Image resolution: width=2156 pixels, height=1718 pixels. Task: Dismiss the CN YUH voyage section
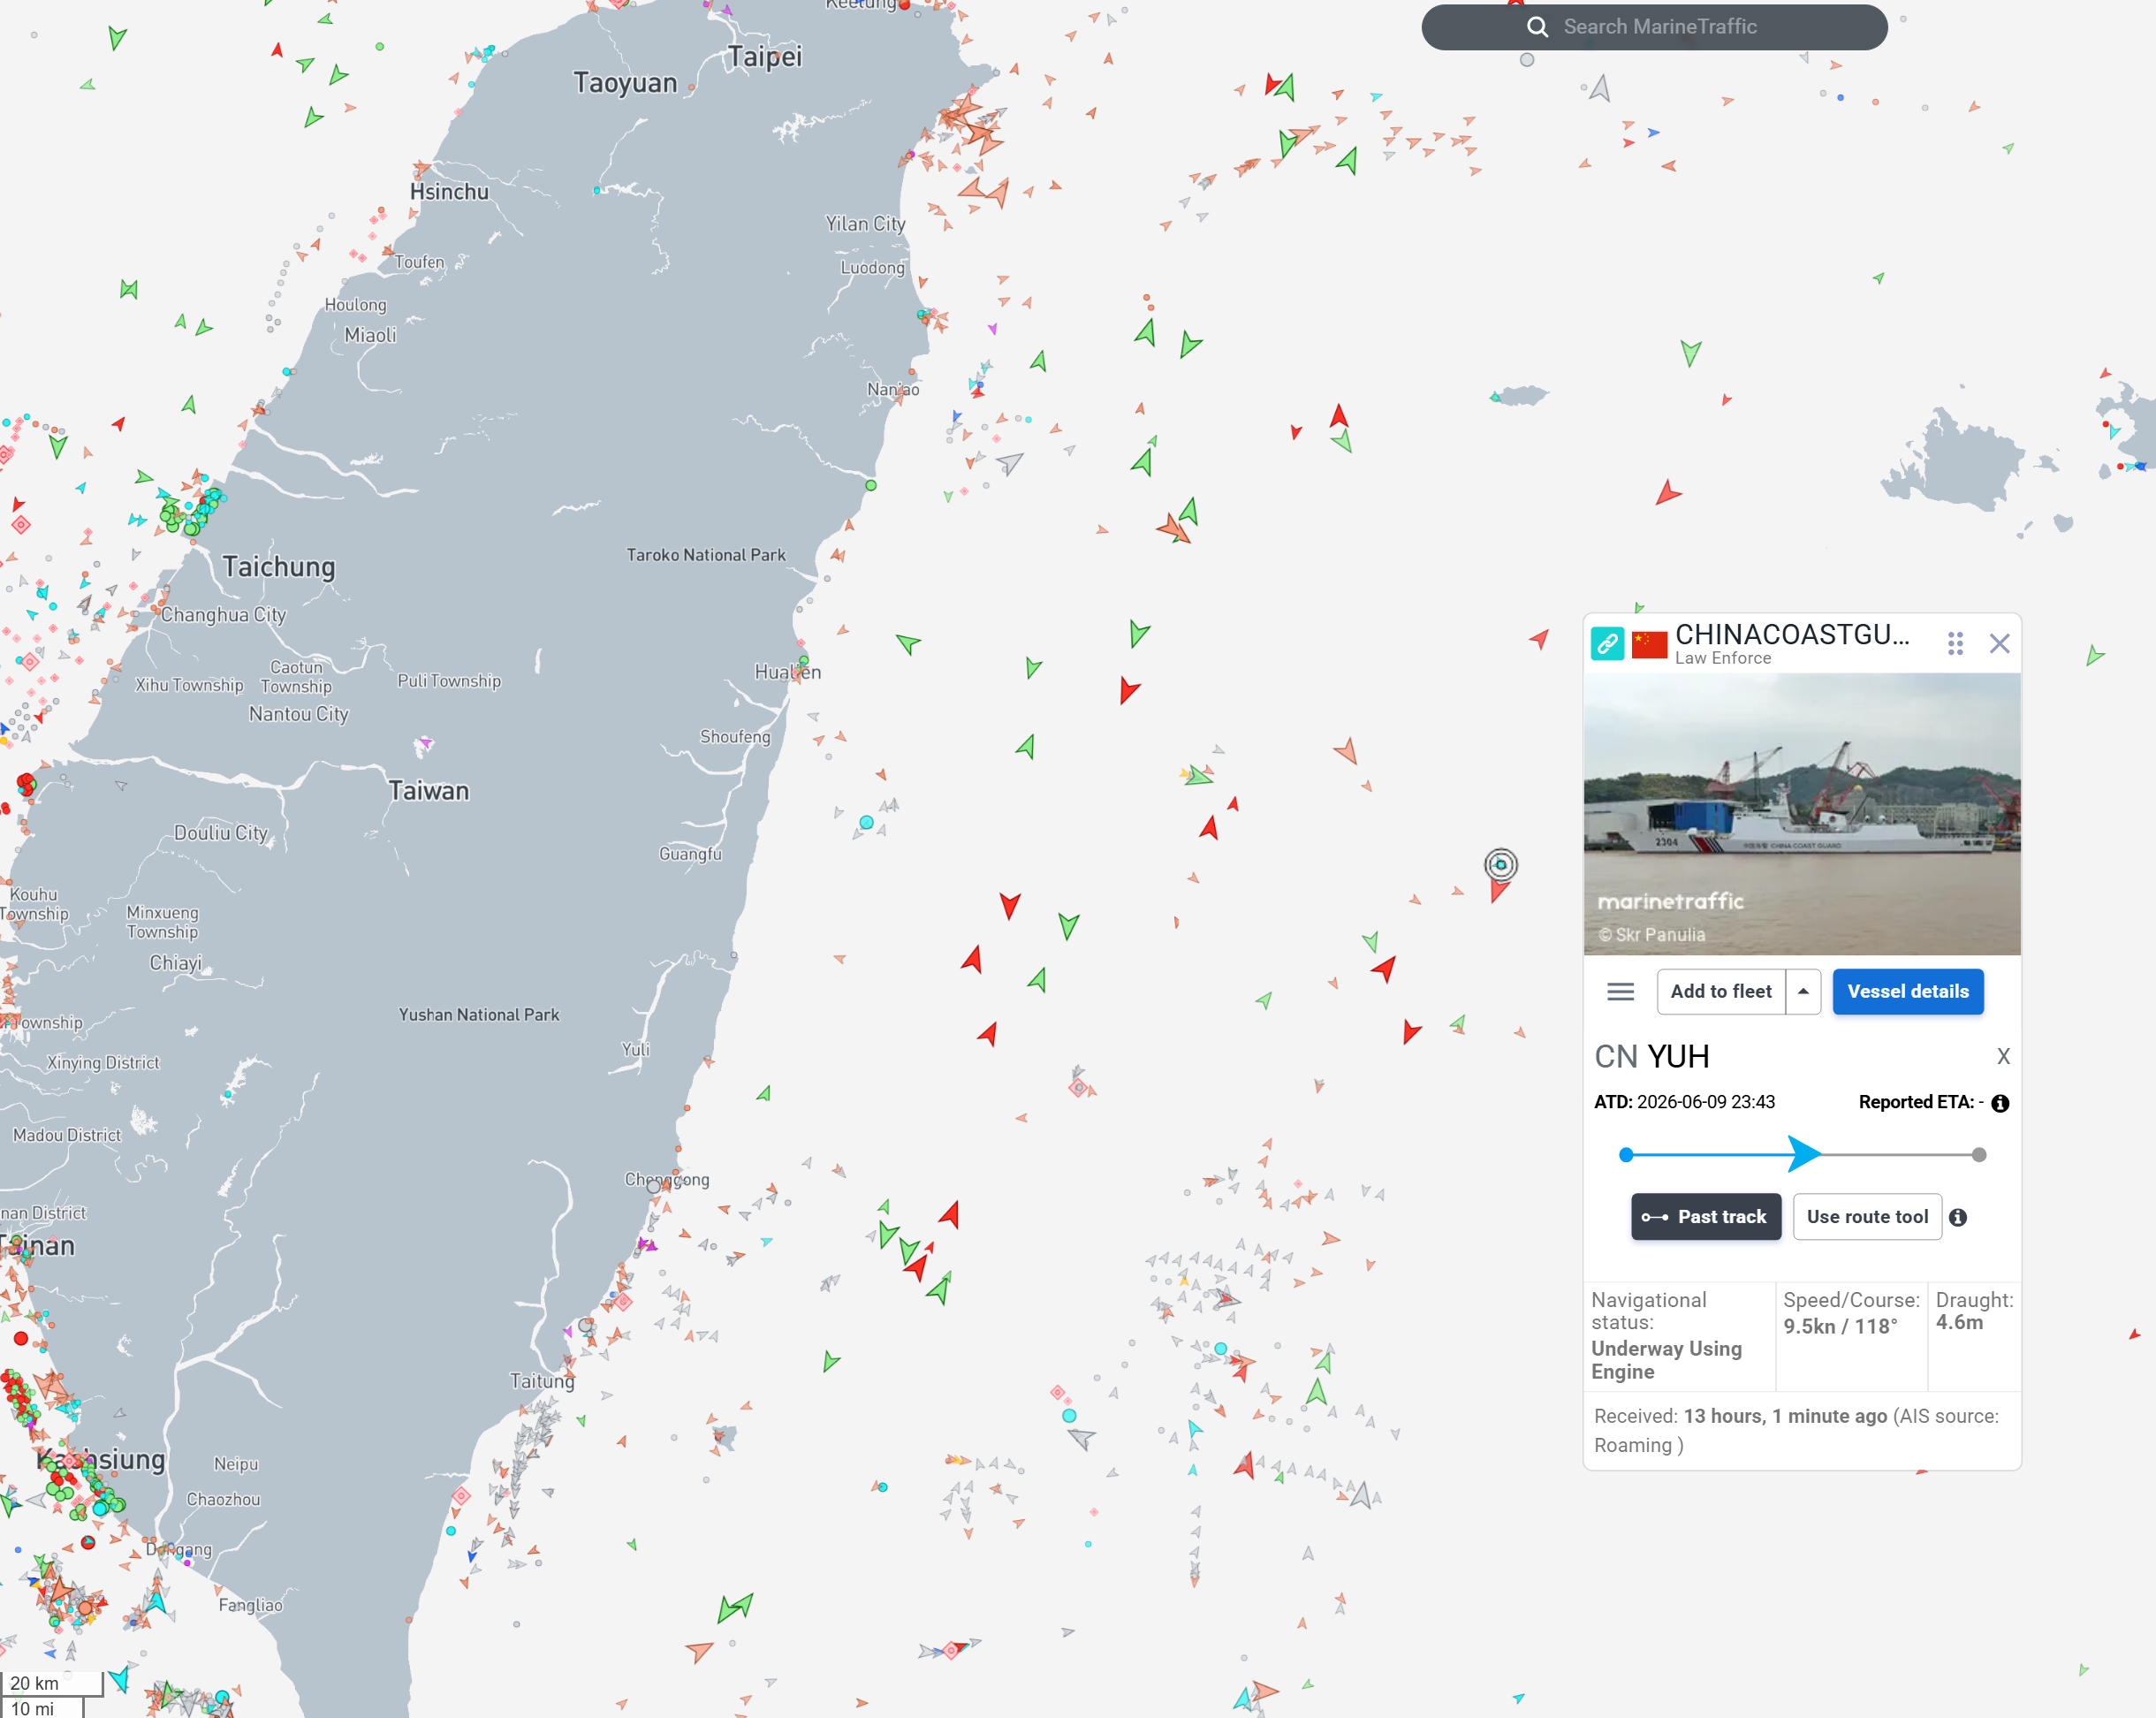coord(2003,1056)
